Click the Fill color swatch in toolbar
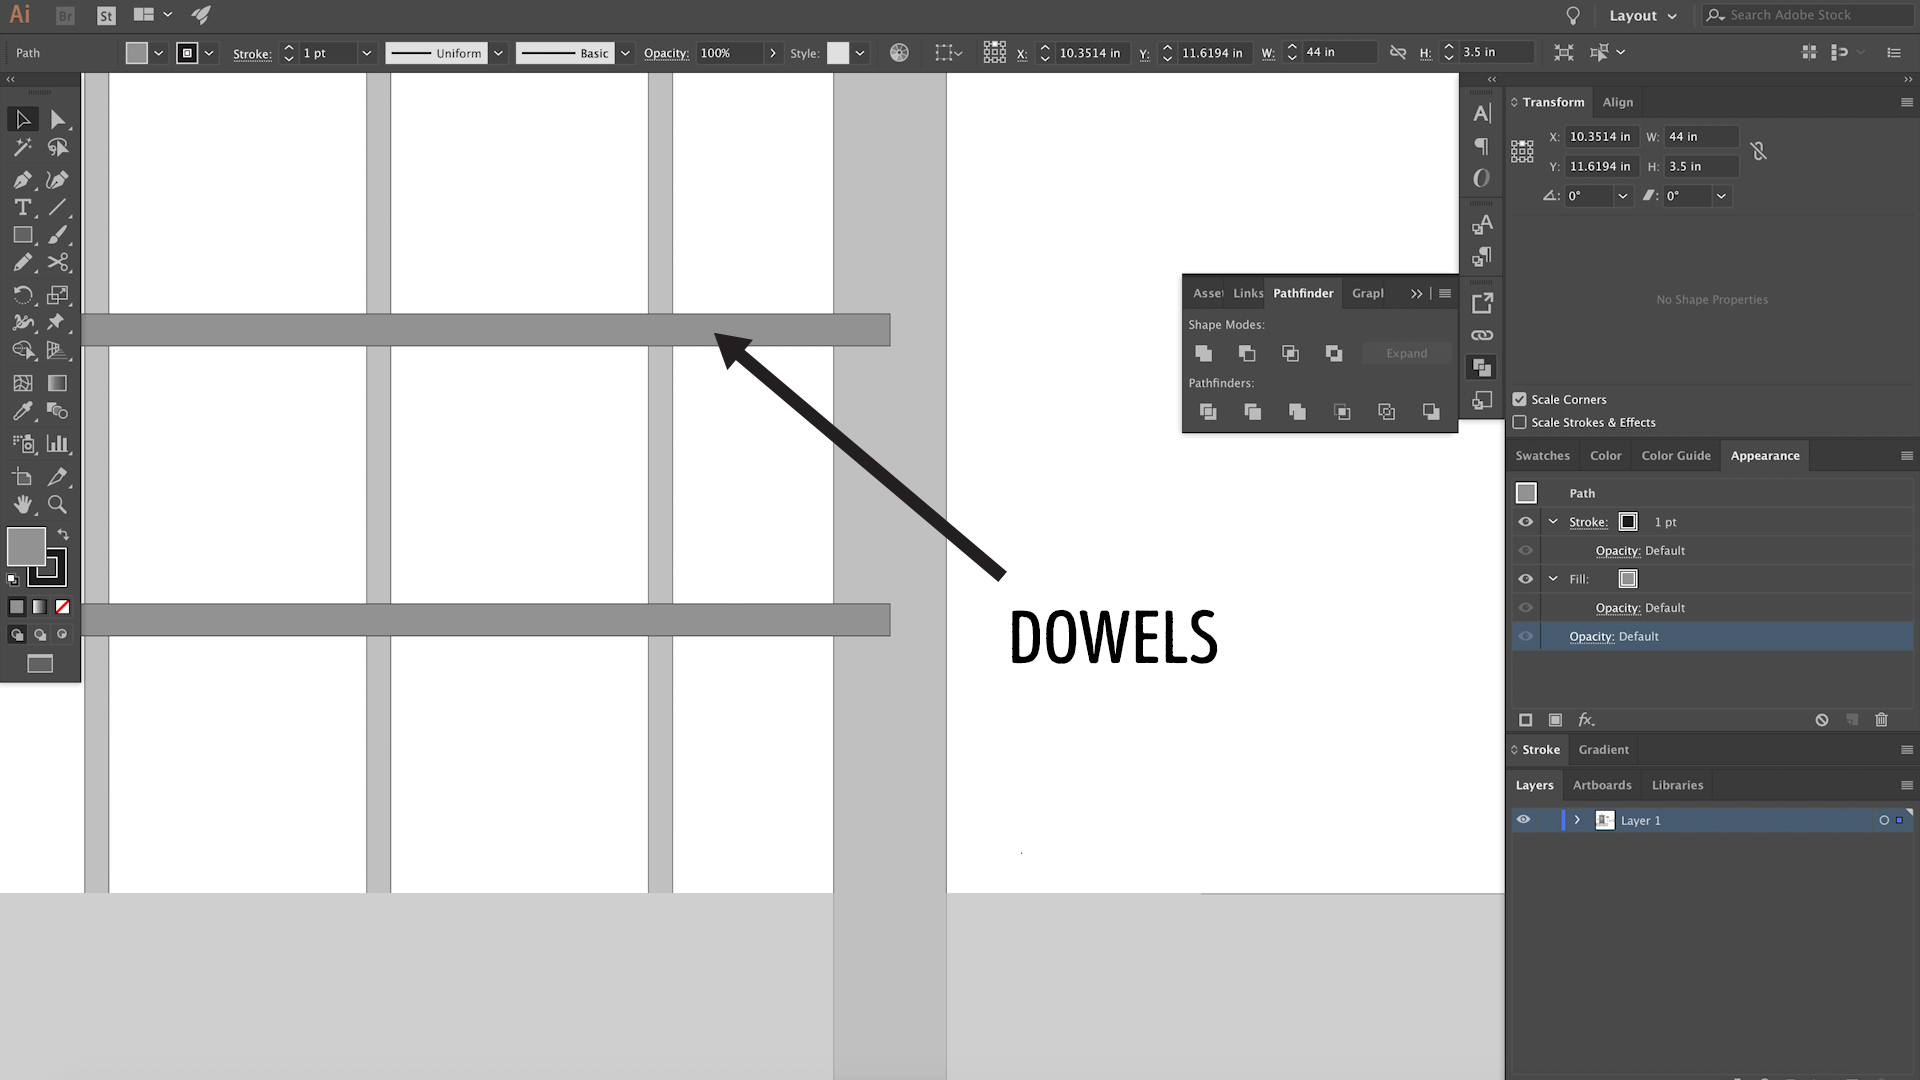Image resolution: width=1920 pixels, height=1080 pixels. pyautogui.click(x=25, y=546)
